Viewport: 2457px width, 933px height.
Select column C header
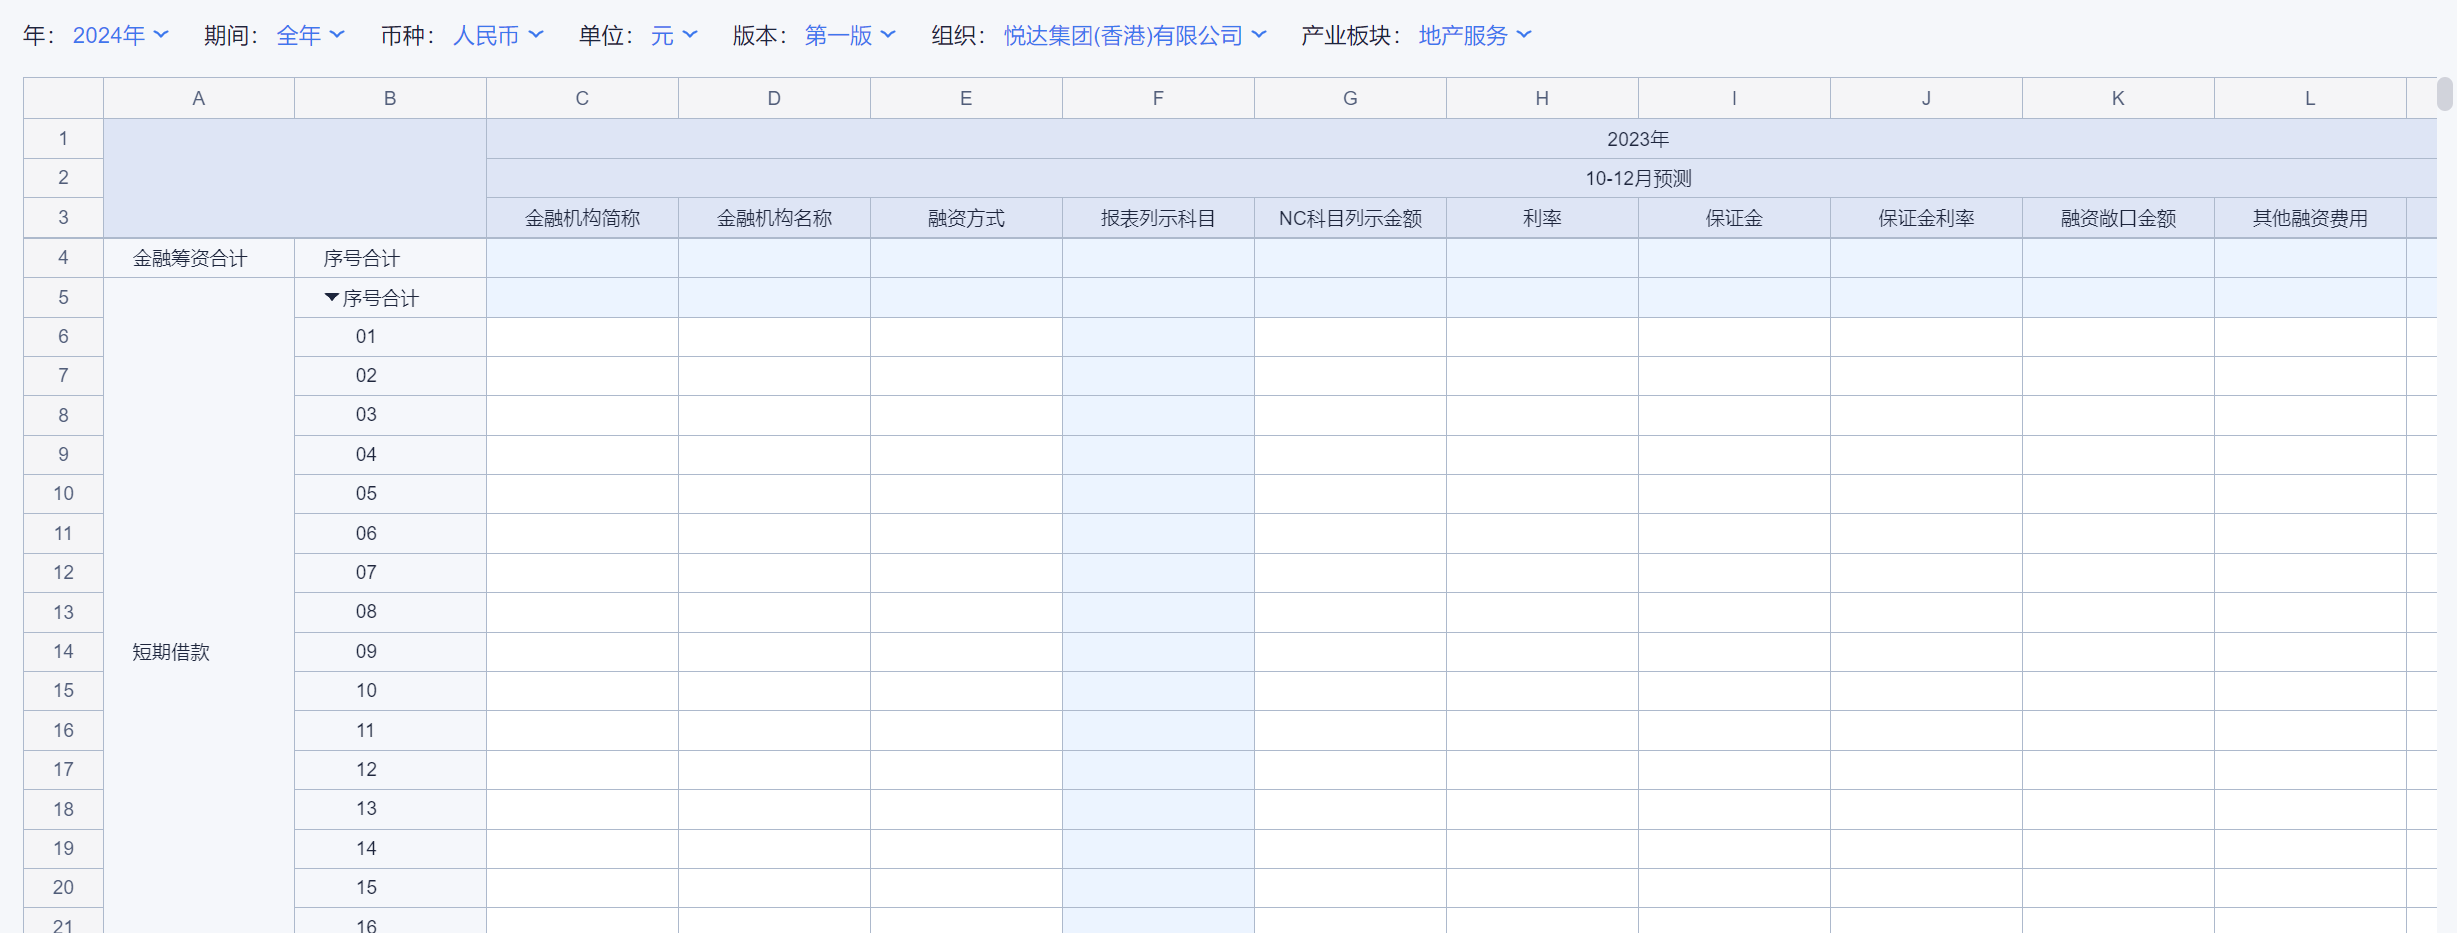[x=582, y=98]
